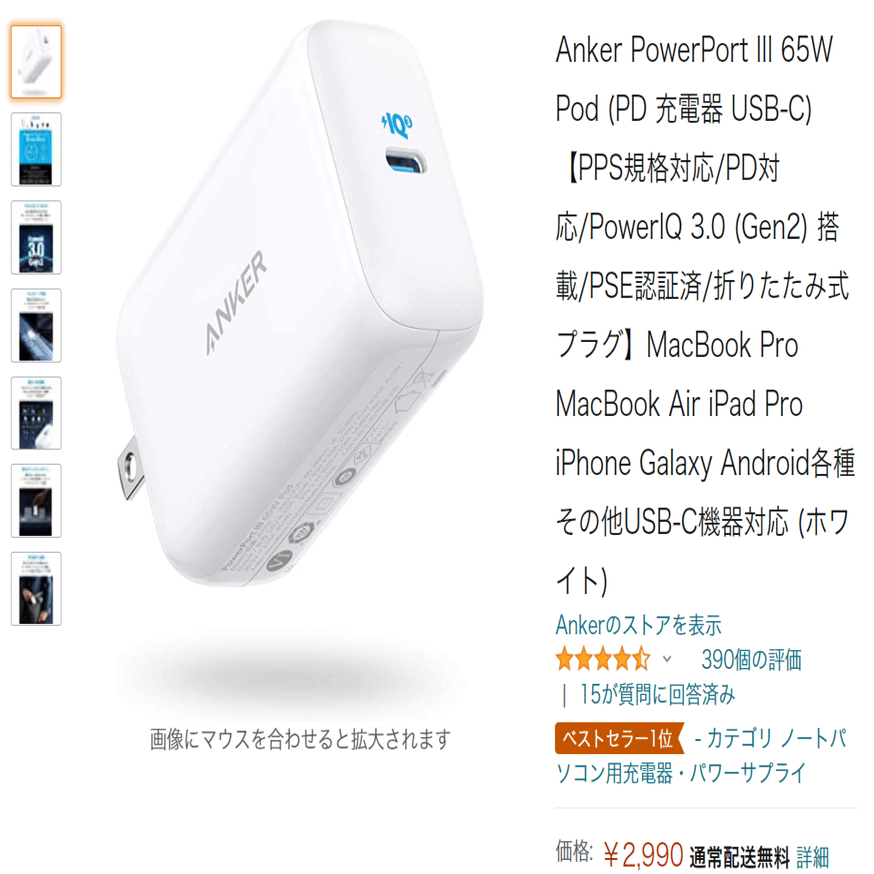View the last thumbnail showing charger in pocket

[36, 589]
